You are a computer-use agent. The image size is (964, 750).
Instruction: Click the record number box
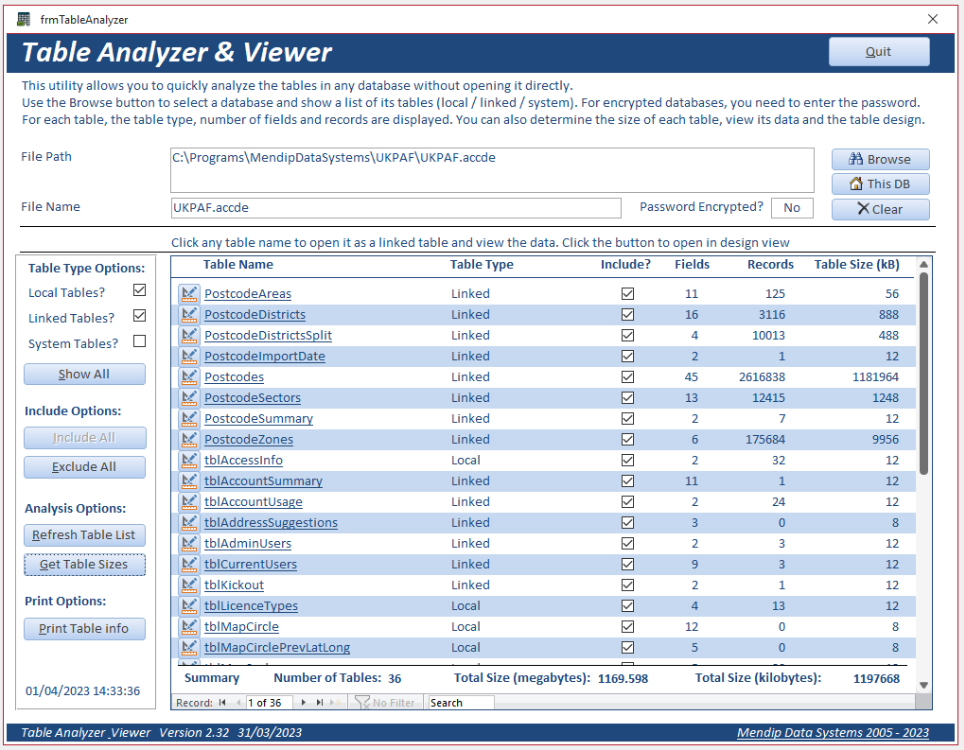[x=271, y=703]
